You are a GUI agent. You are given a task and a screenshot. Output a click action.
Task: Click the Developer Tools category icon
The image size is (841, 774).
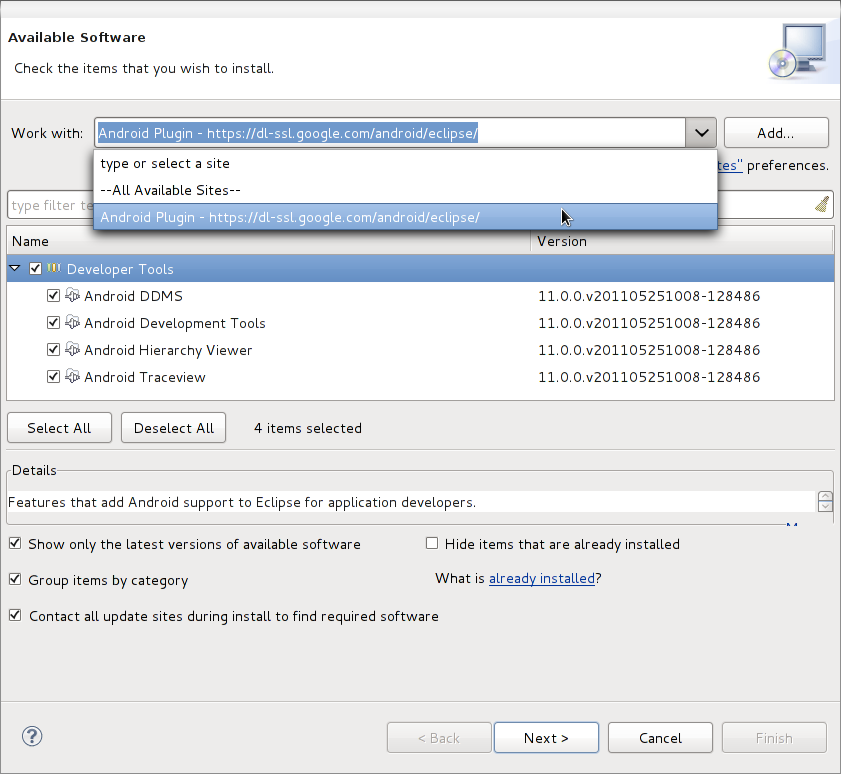(x=54, y=268)
